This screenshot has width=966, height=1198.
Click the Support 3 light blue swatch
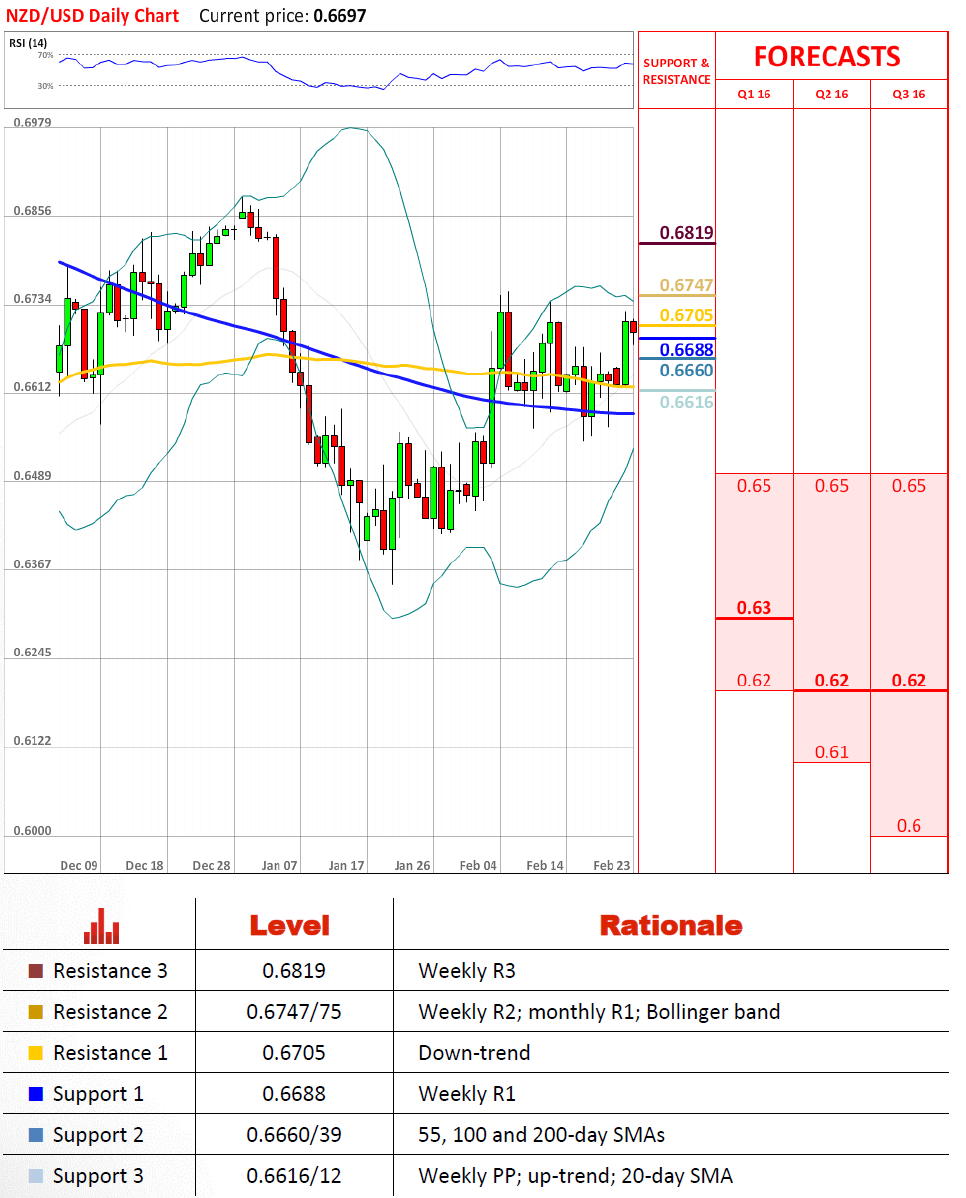pyautogui.click(x=35, y=1176)
